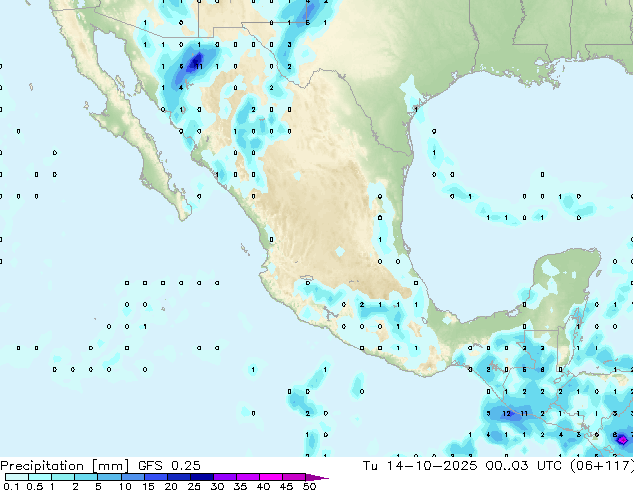
Task: Select the 2–5 mm legend color box
Action: tap(86, 477)
